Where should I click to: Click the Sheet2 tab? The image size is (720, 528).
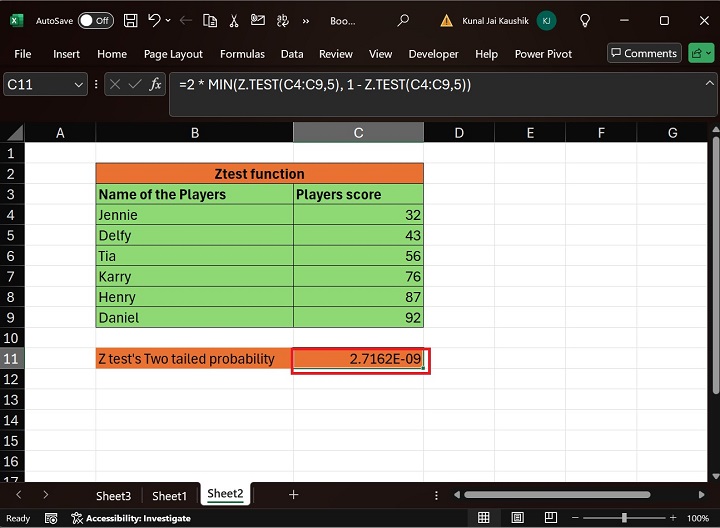(225, 494)
